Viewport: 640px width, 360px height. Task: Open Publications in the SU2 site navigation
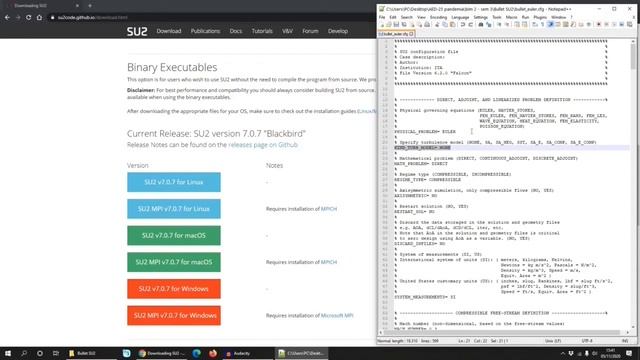(205, 31)
